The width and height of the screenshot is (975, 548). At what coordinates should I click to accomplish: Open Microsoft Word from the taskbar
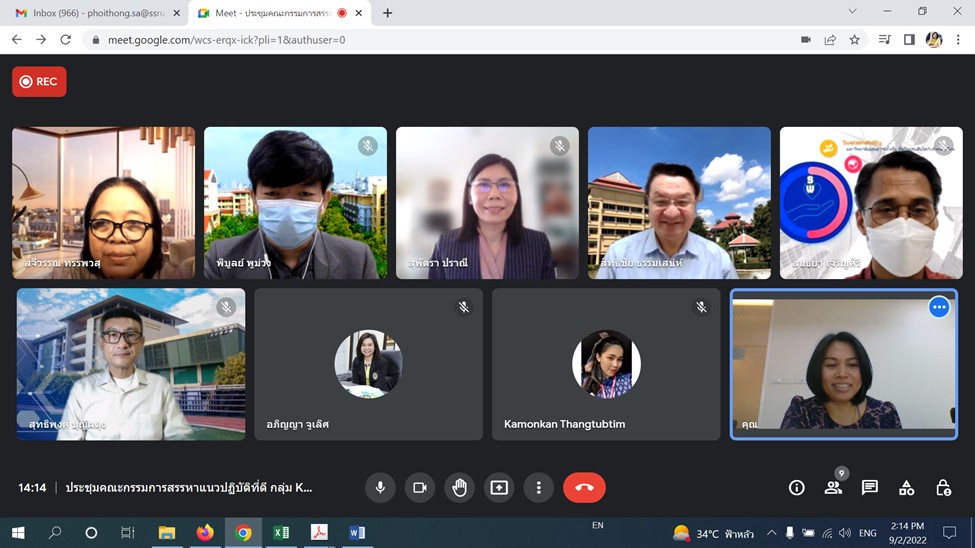[x=357, y=533]
